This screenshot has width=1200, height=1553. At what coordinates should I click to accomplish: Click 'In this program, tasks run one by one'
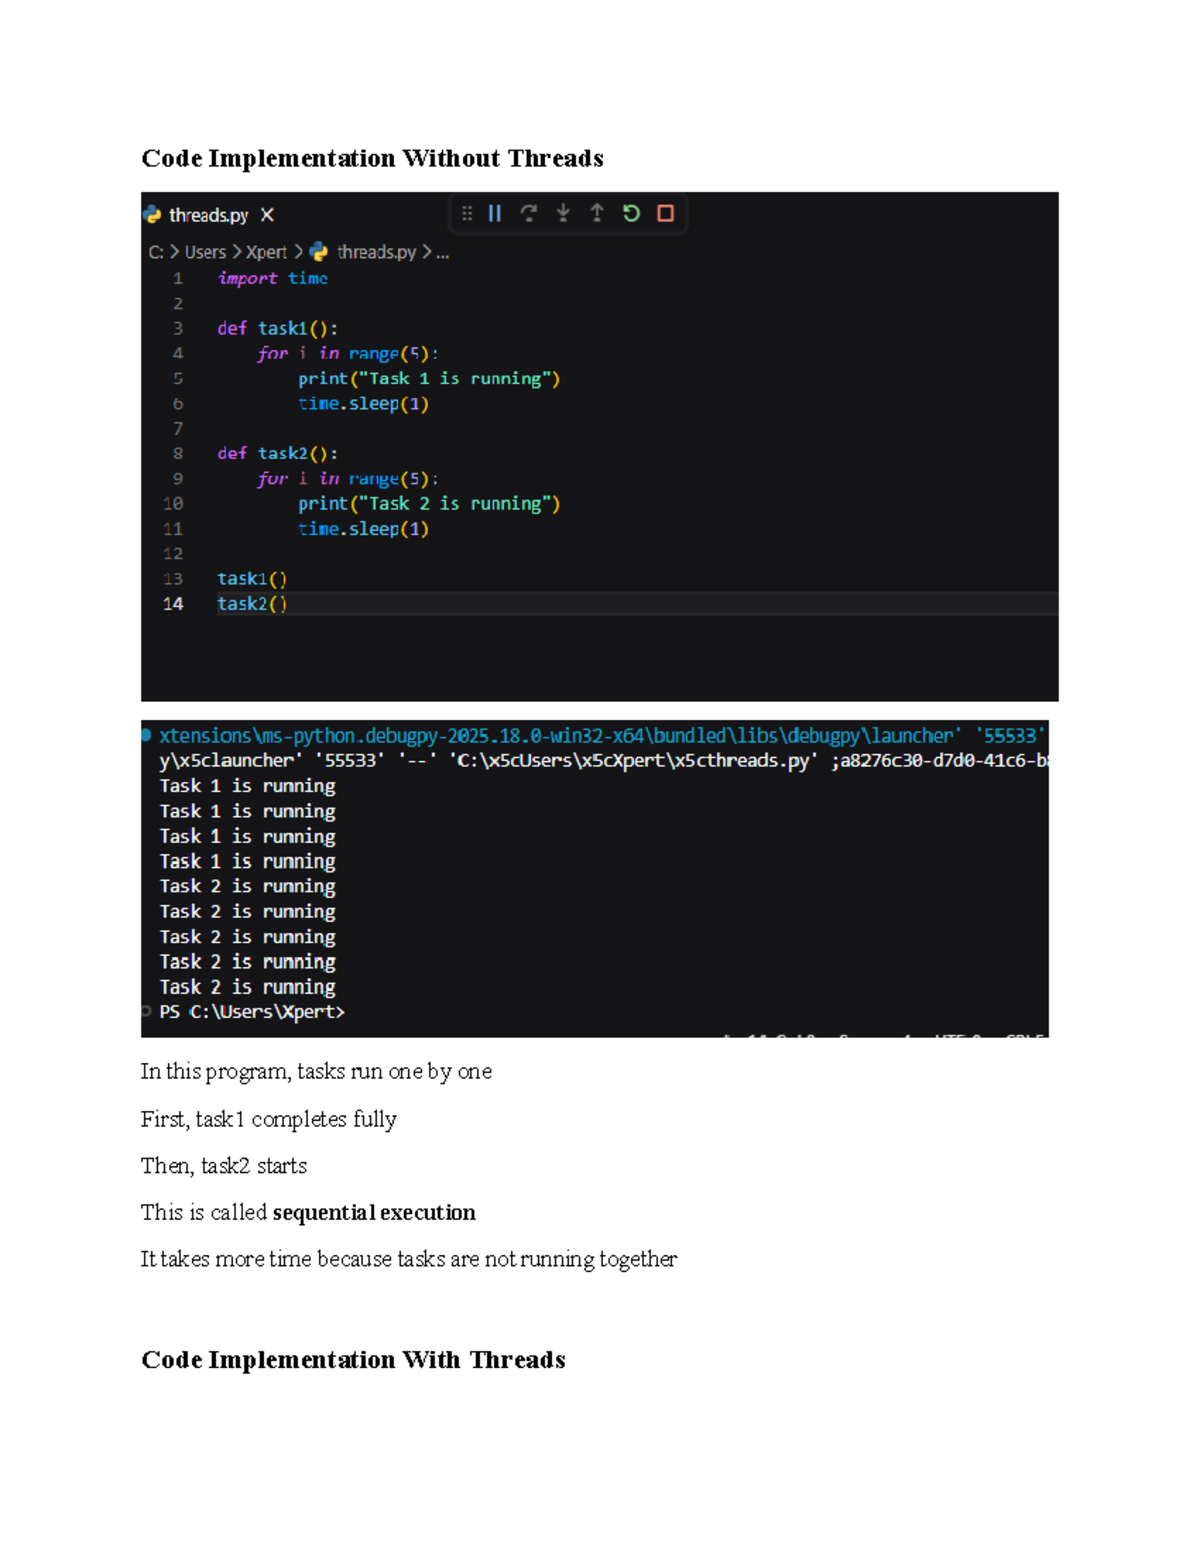(316, 1072)
